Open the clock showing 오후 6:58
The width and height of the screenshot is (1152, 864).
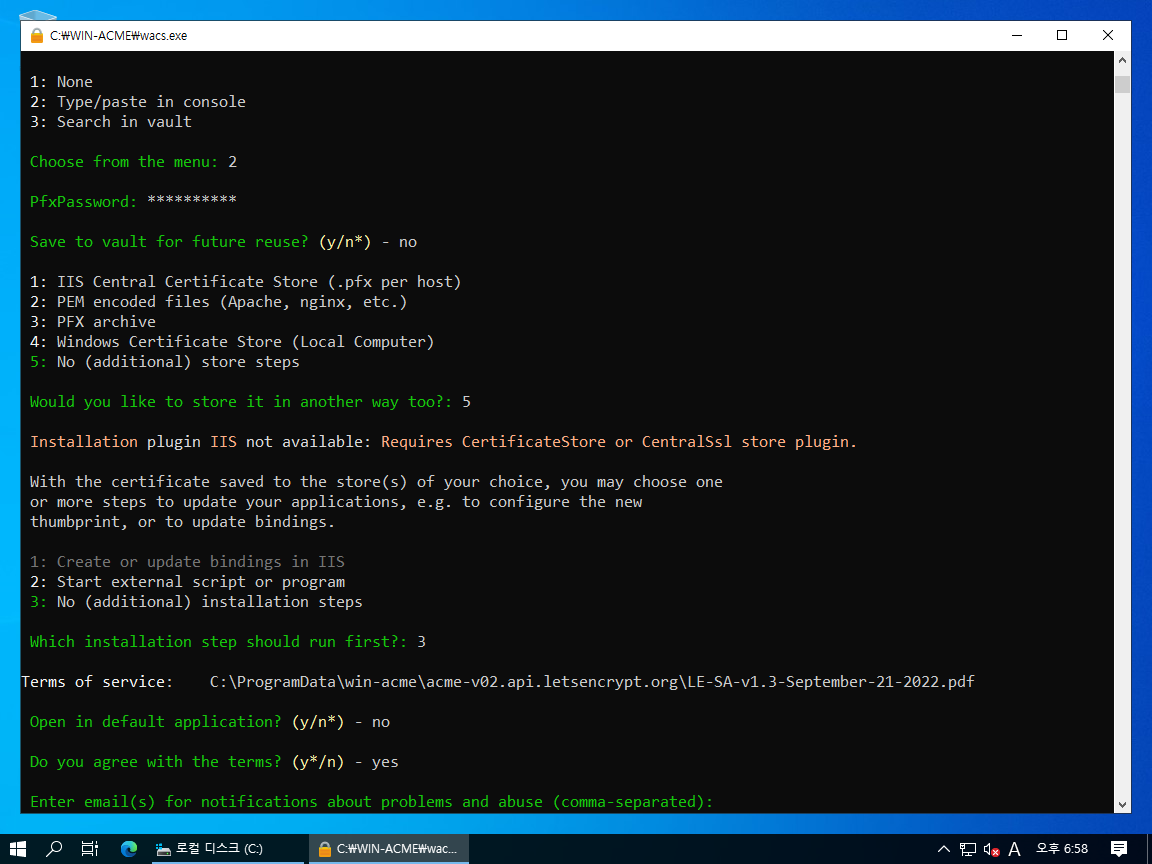pos(1062,849)
